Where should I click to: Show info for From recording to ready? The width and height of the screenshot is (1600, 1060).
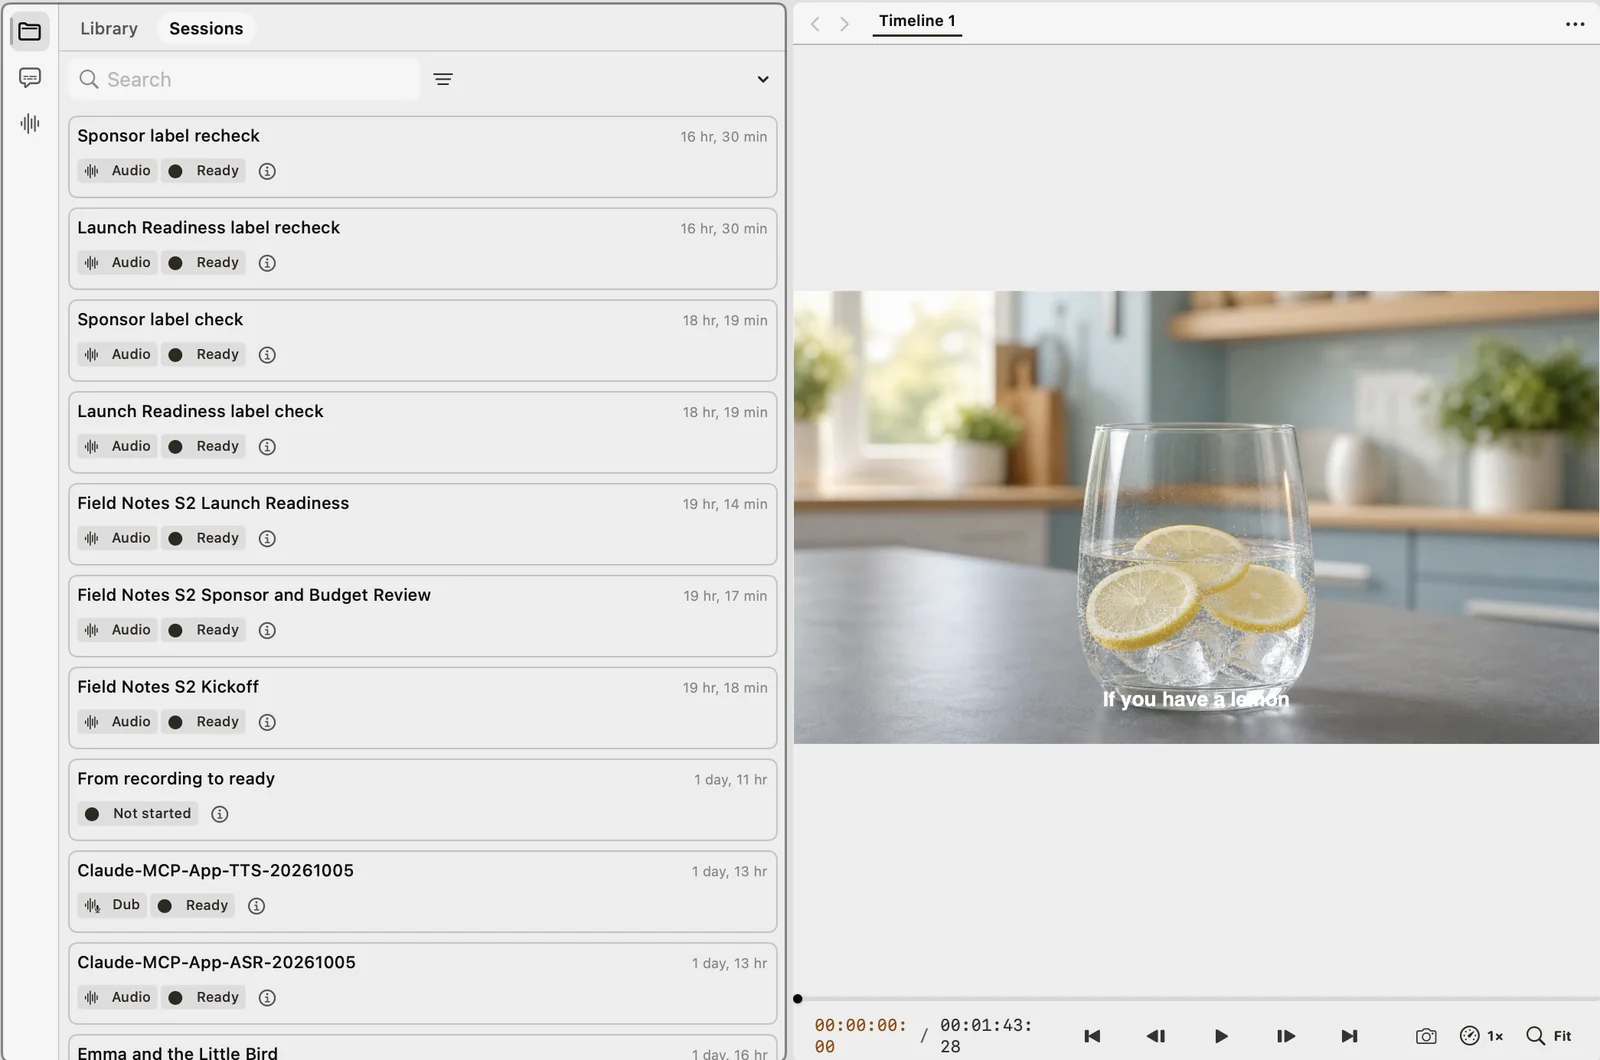point(220,814)
